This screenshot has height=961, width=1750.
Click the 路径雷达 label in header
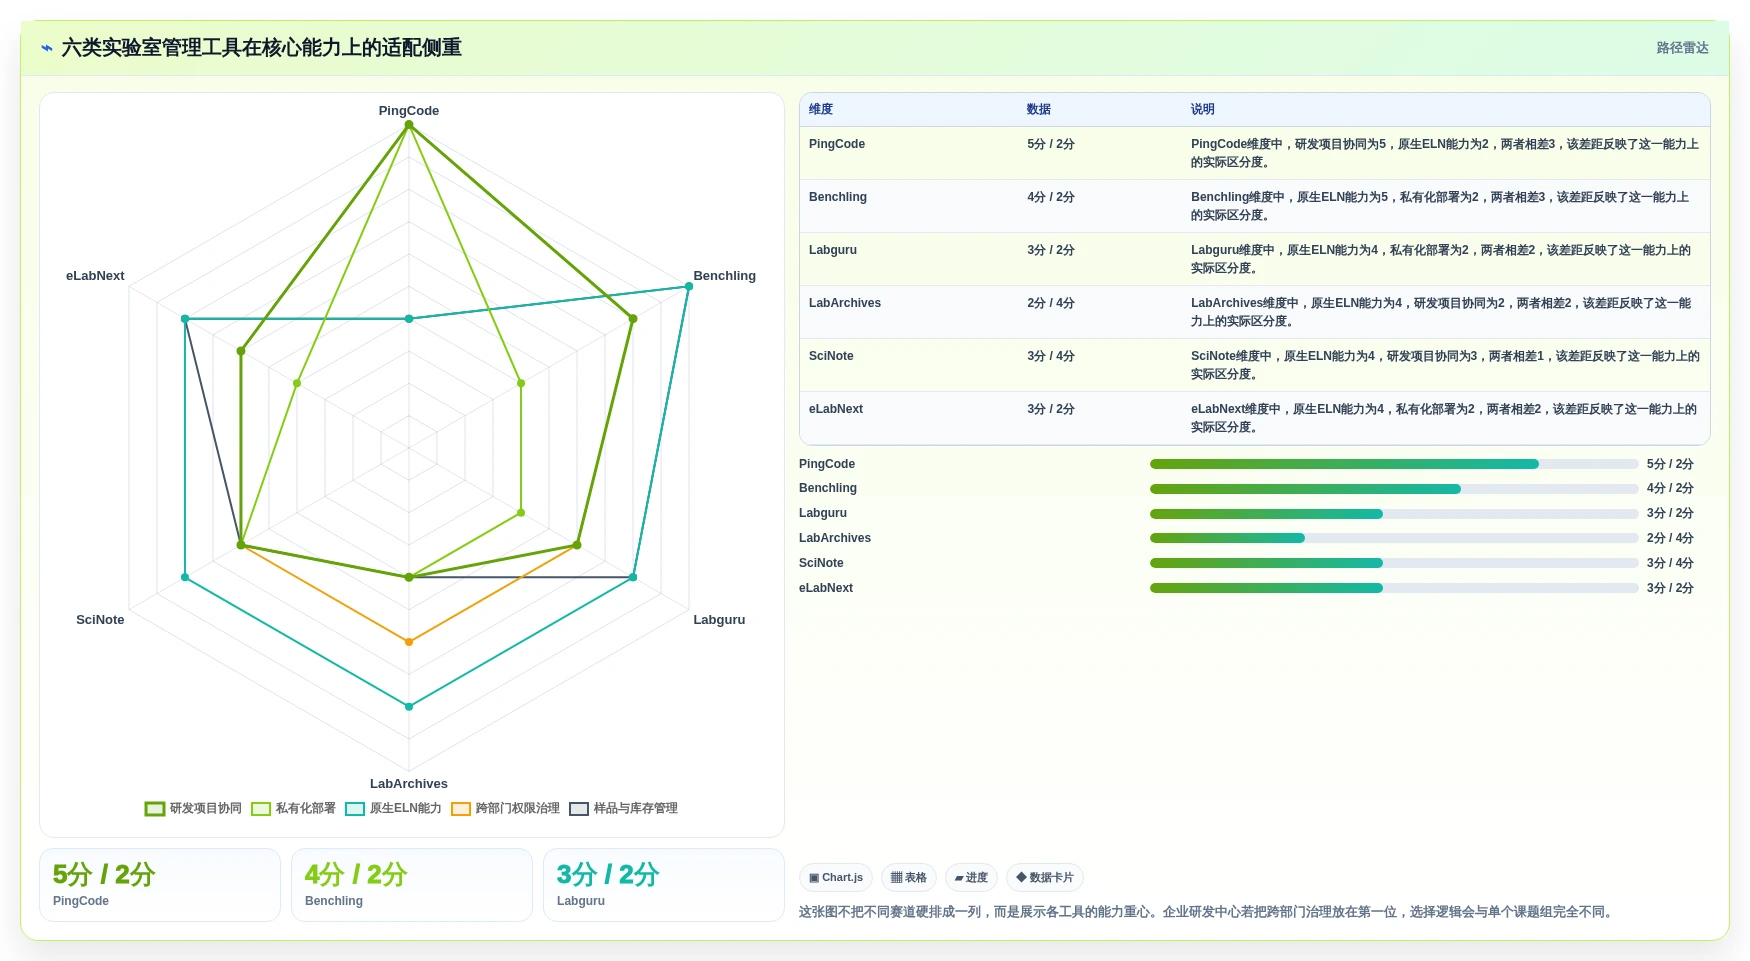(1683, 48)
